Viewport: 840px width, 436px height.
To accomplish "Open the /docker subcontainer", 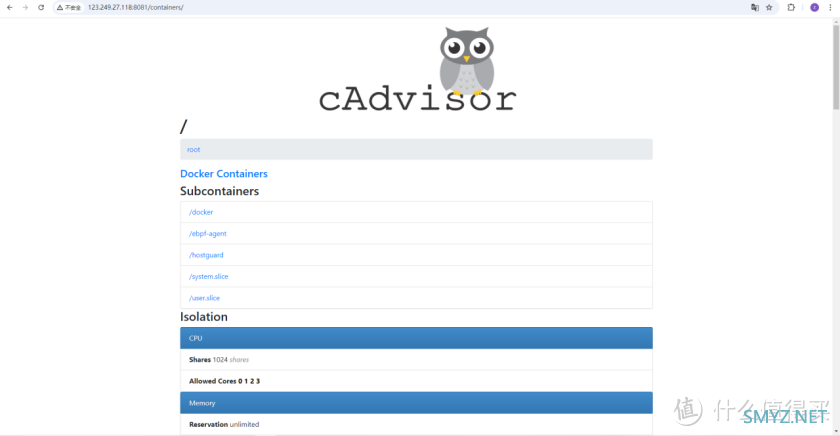I will click(x=201, y=212).
